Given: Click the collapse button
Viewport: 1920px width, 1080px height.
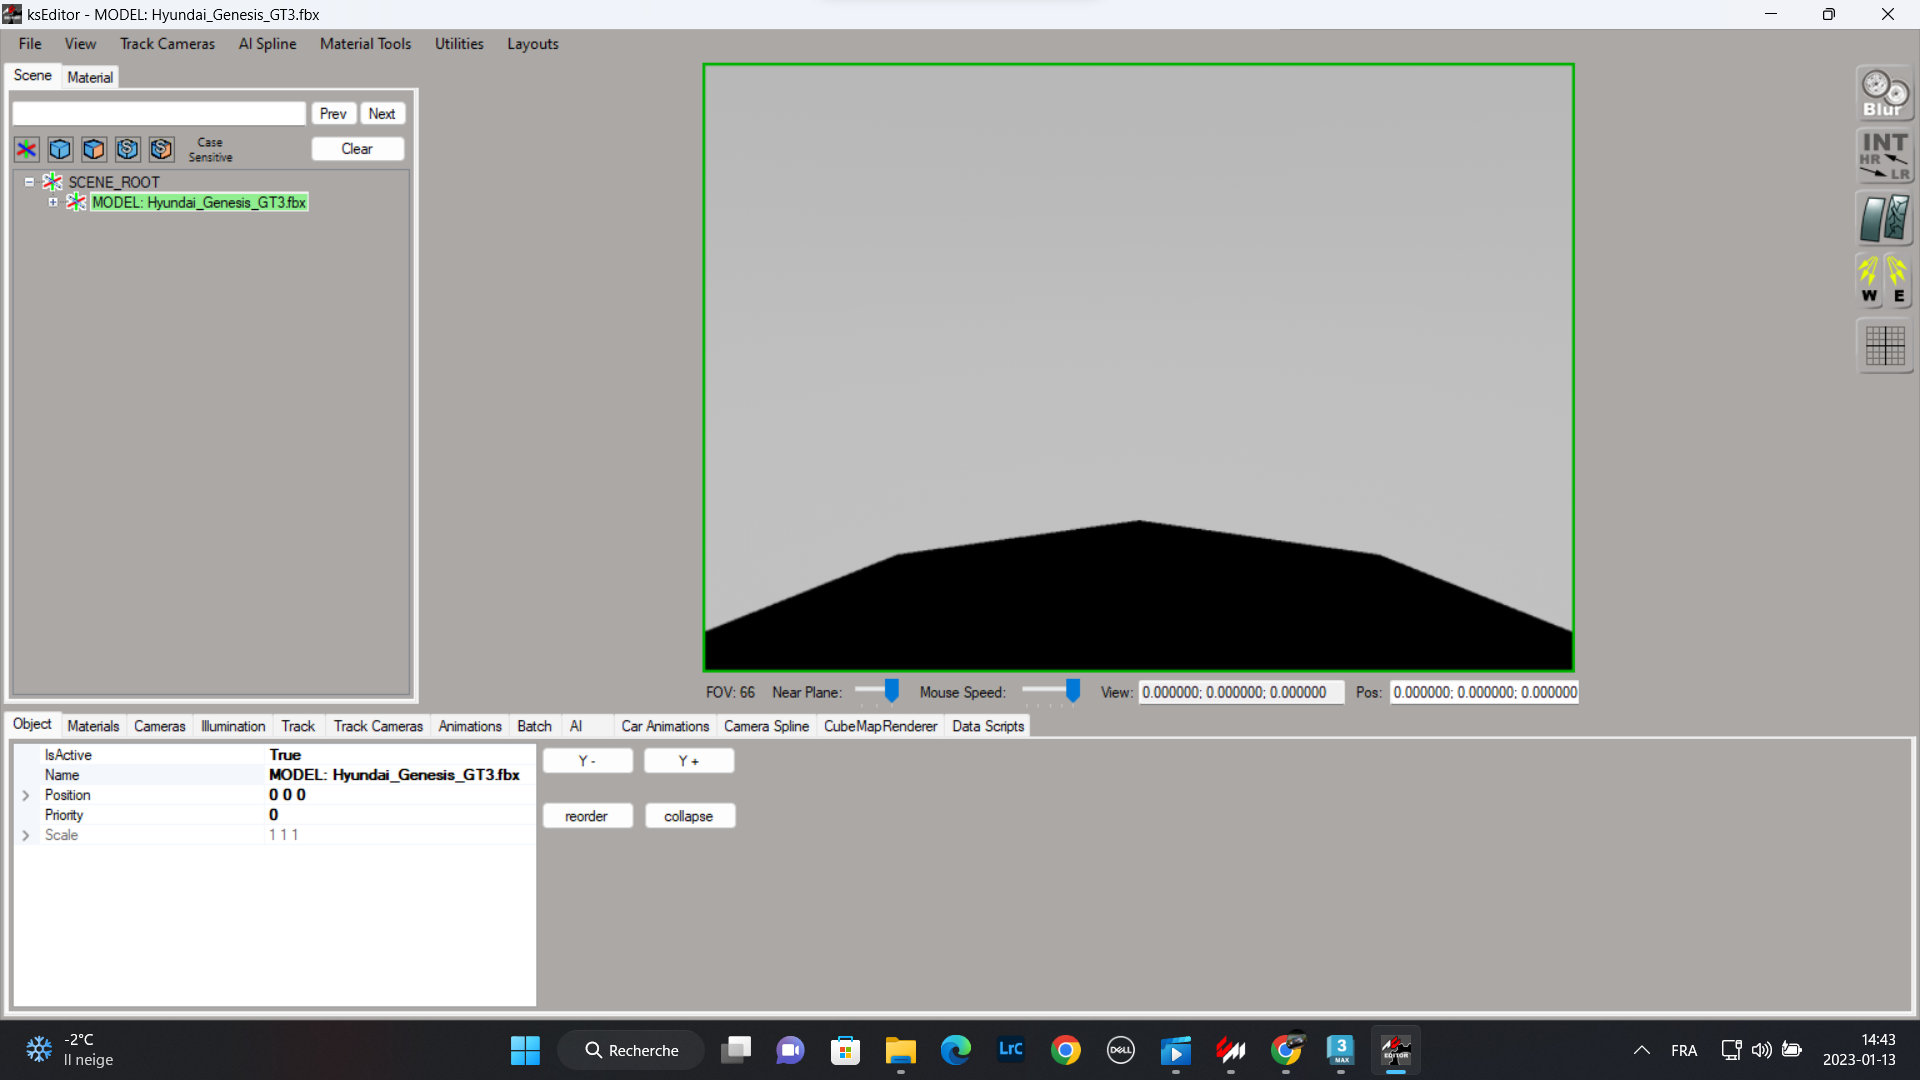Looking at the screenshot, I should [x=687, y=815].
